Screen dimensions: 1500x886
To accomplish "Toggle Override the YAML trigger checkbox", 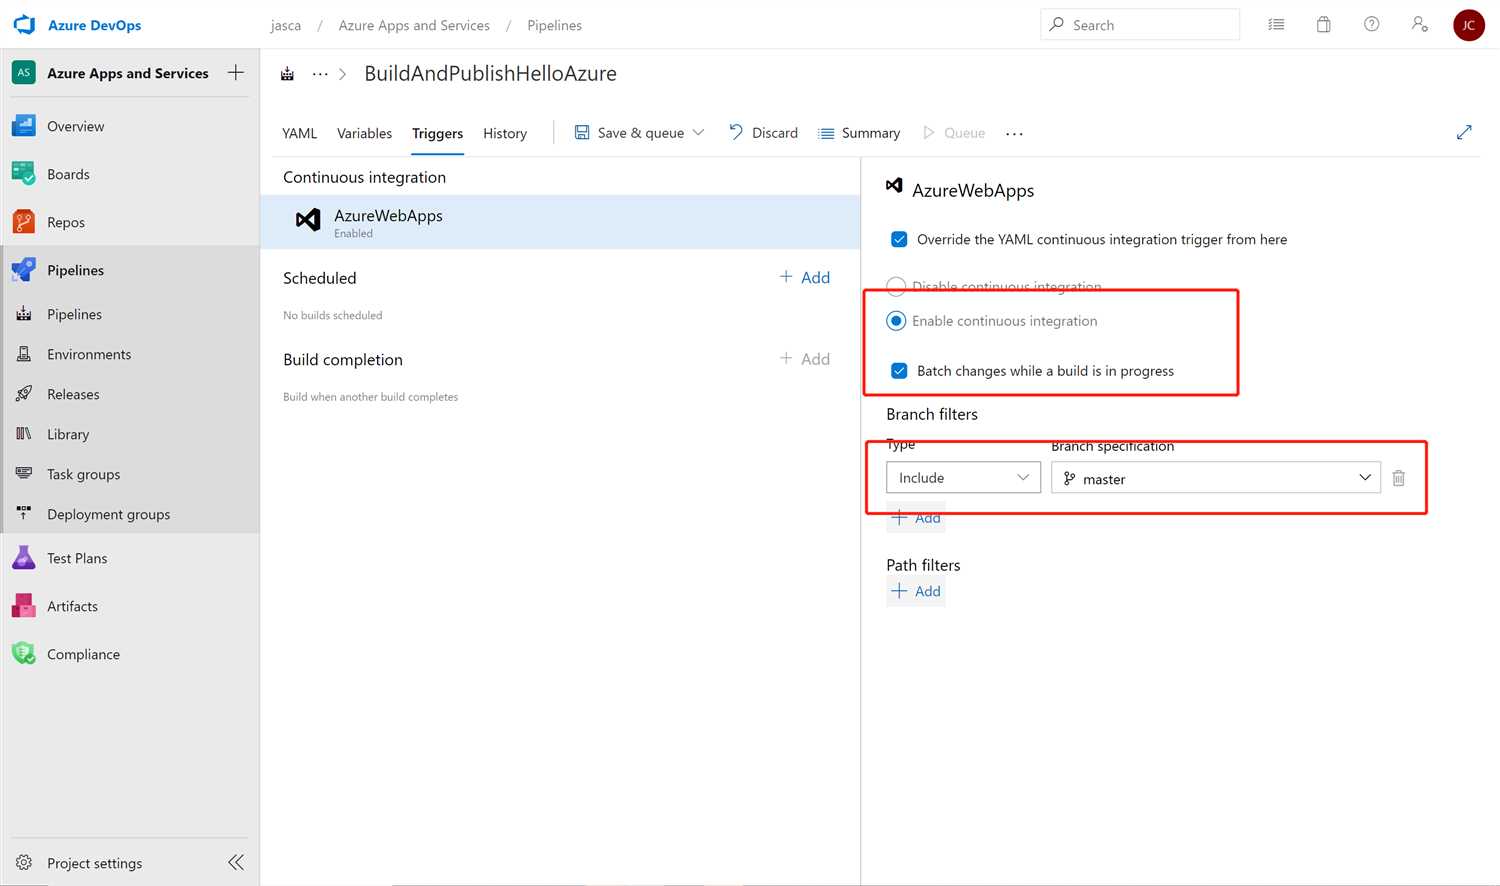I will tap(899, 239).
